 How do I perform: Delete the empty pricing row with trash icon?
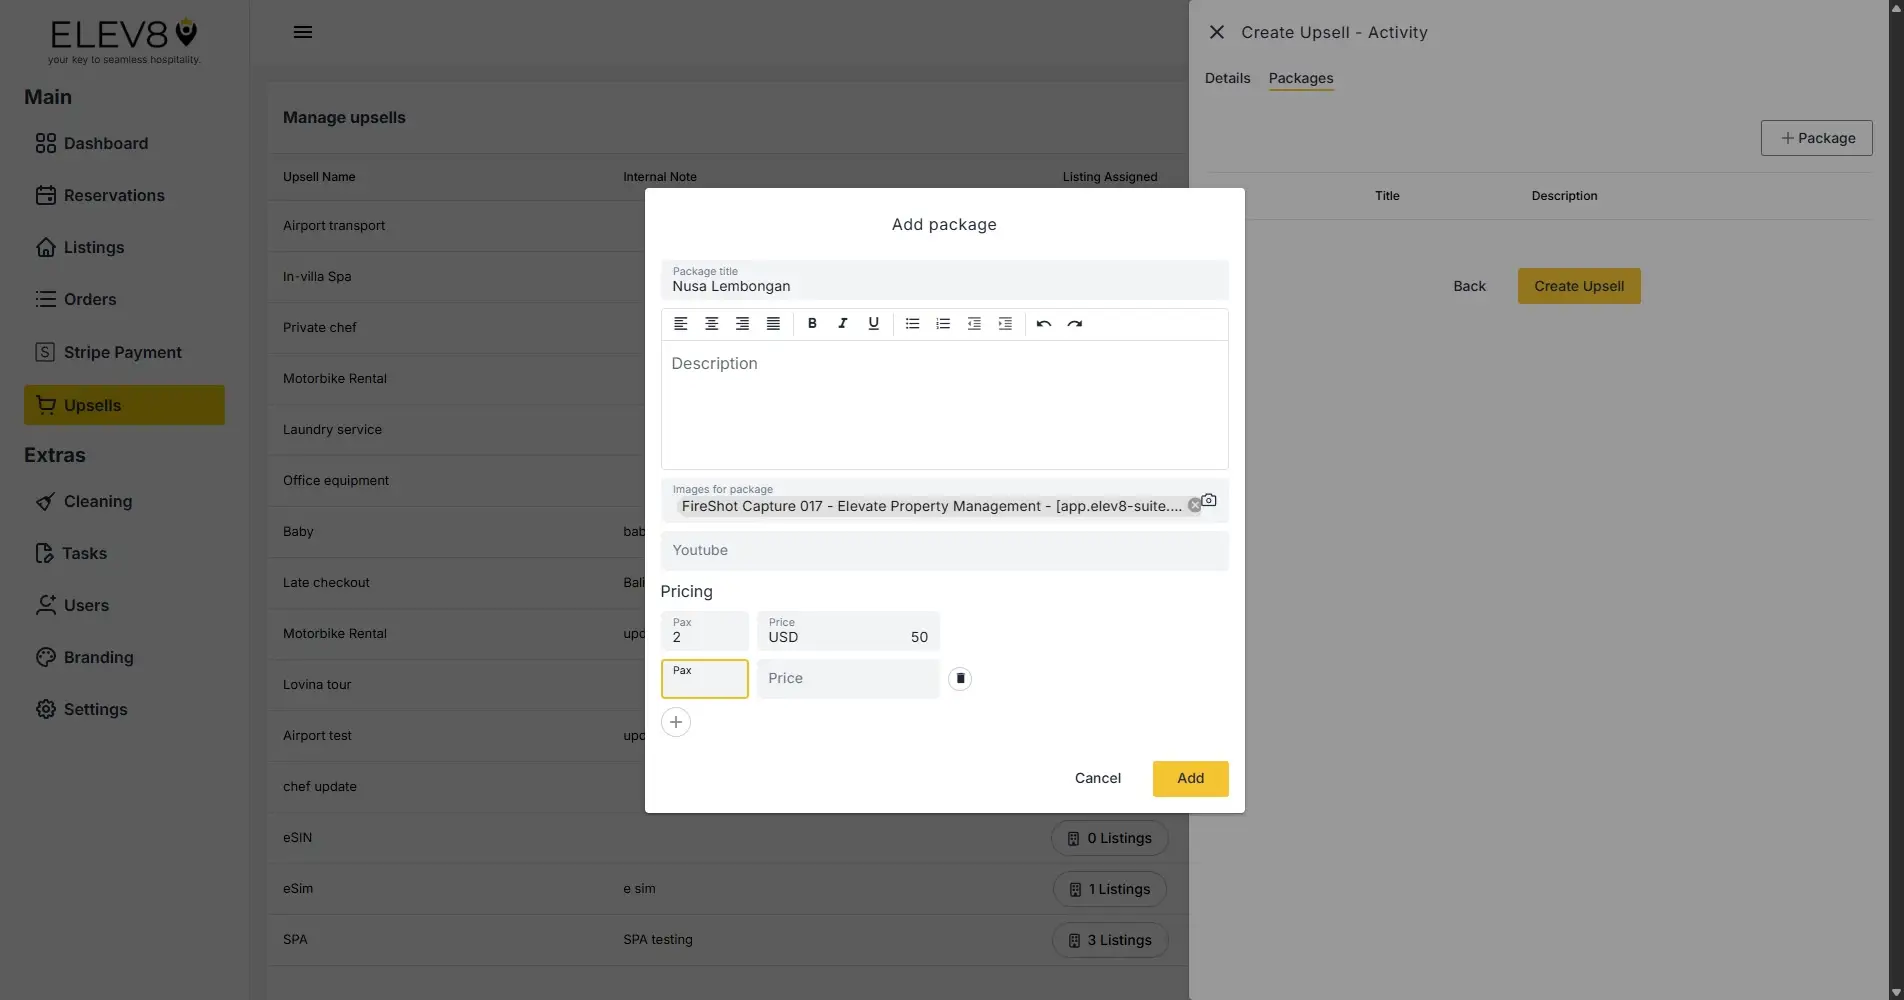[959, 678]
